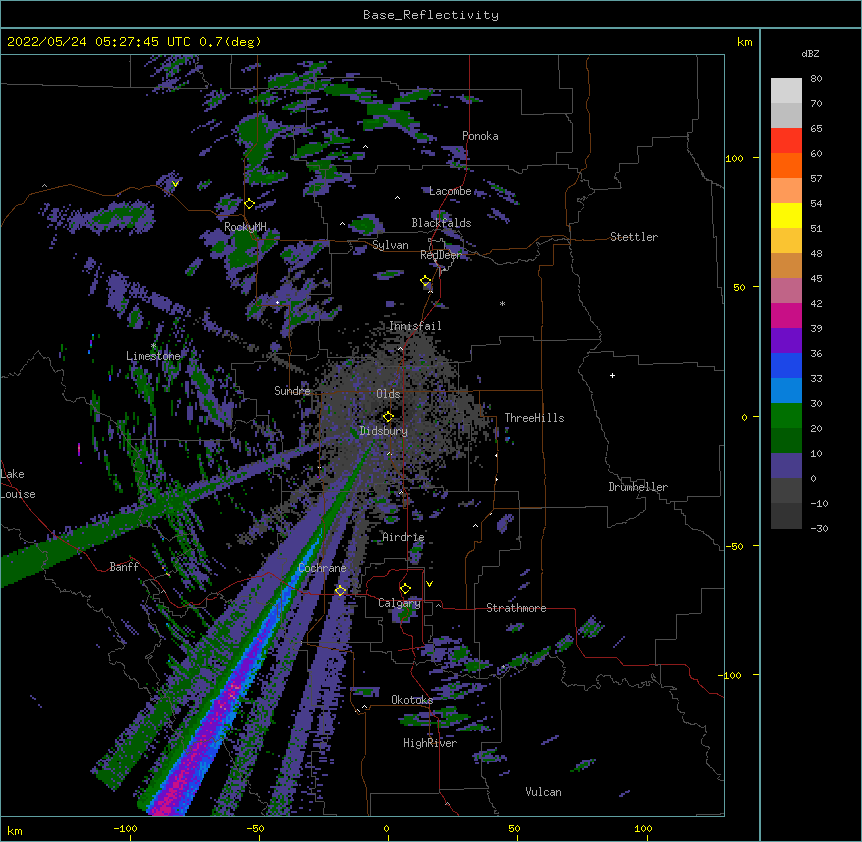Click the Lacombe town label

point(450,191)
